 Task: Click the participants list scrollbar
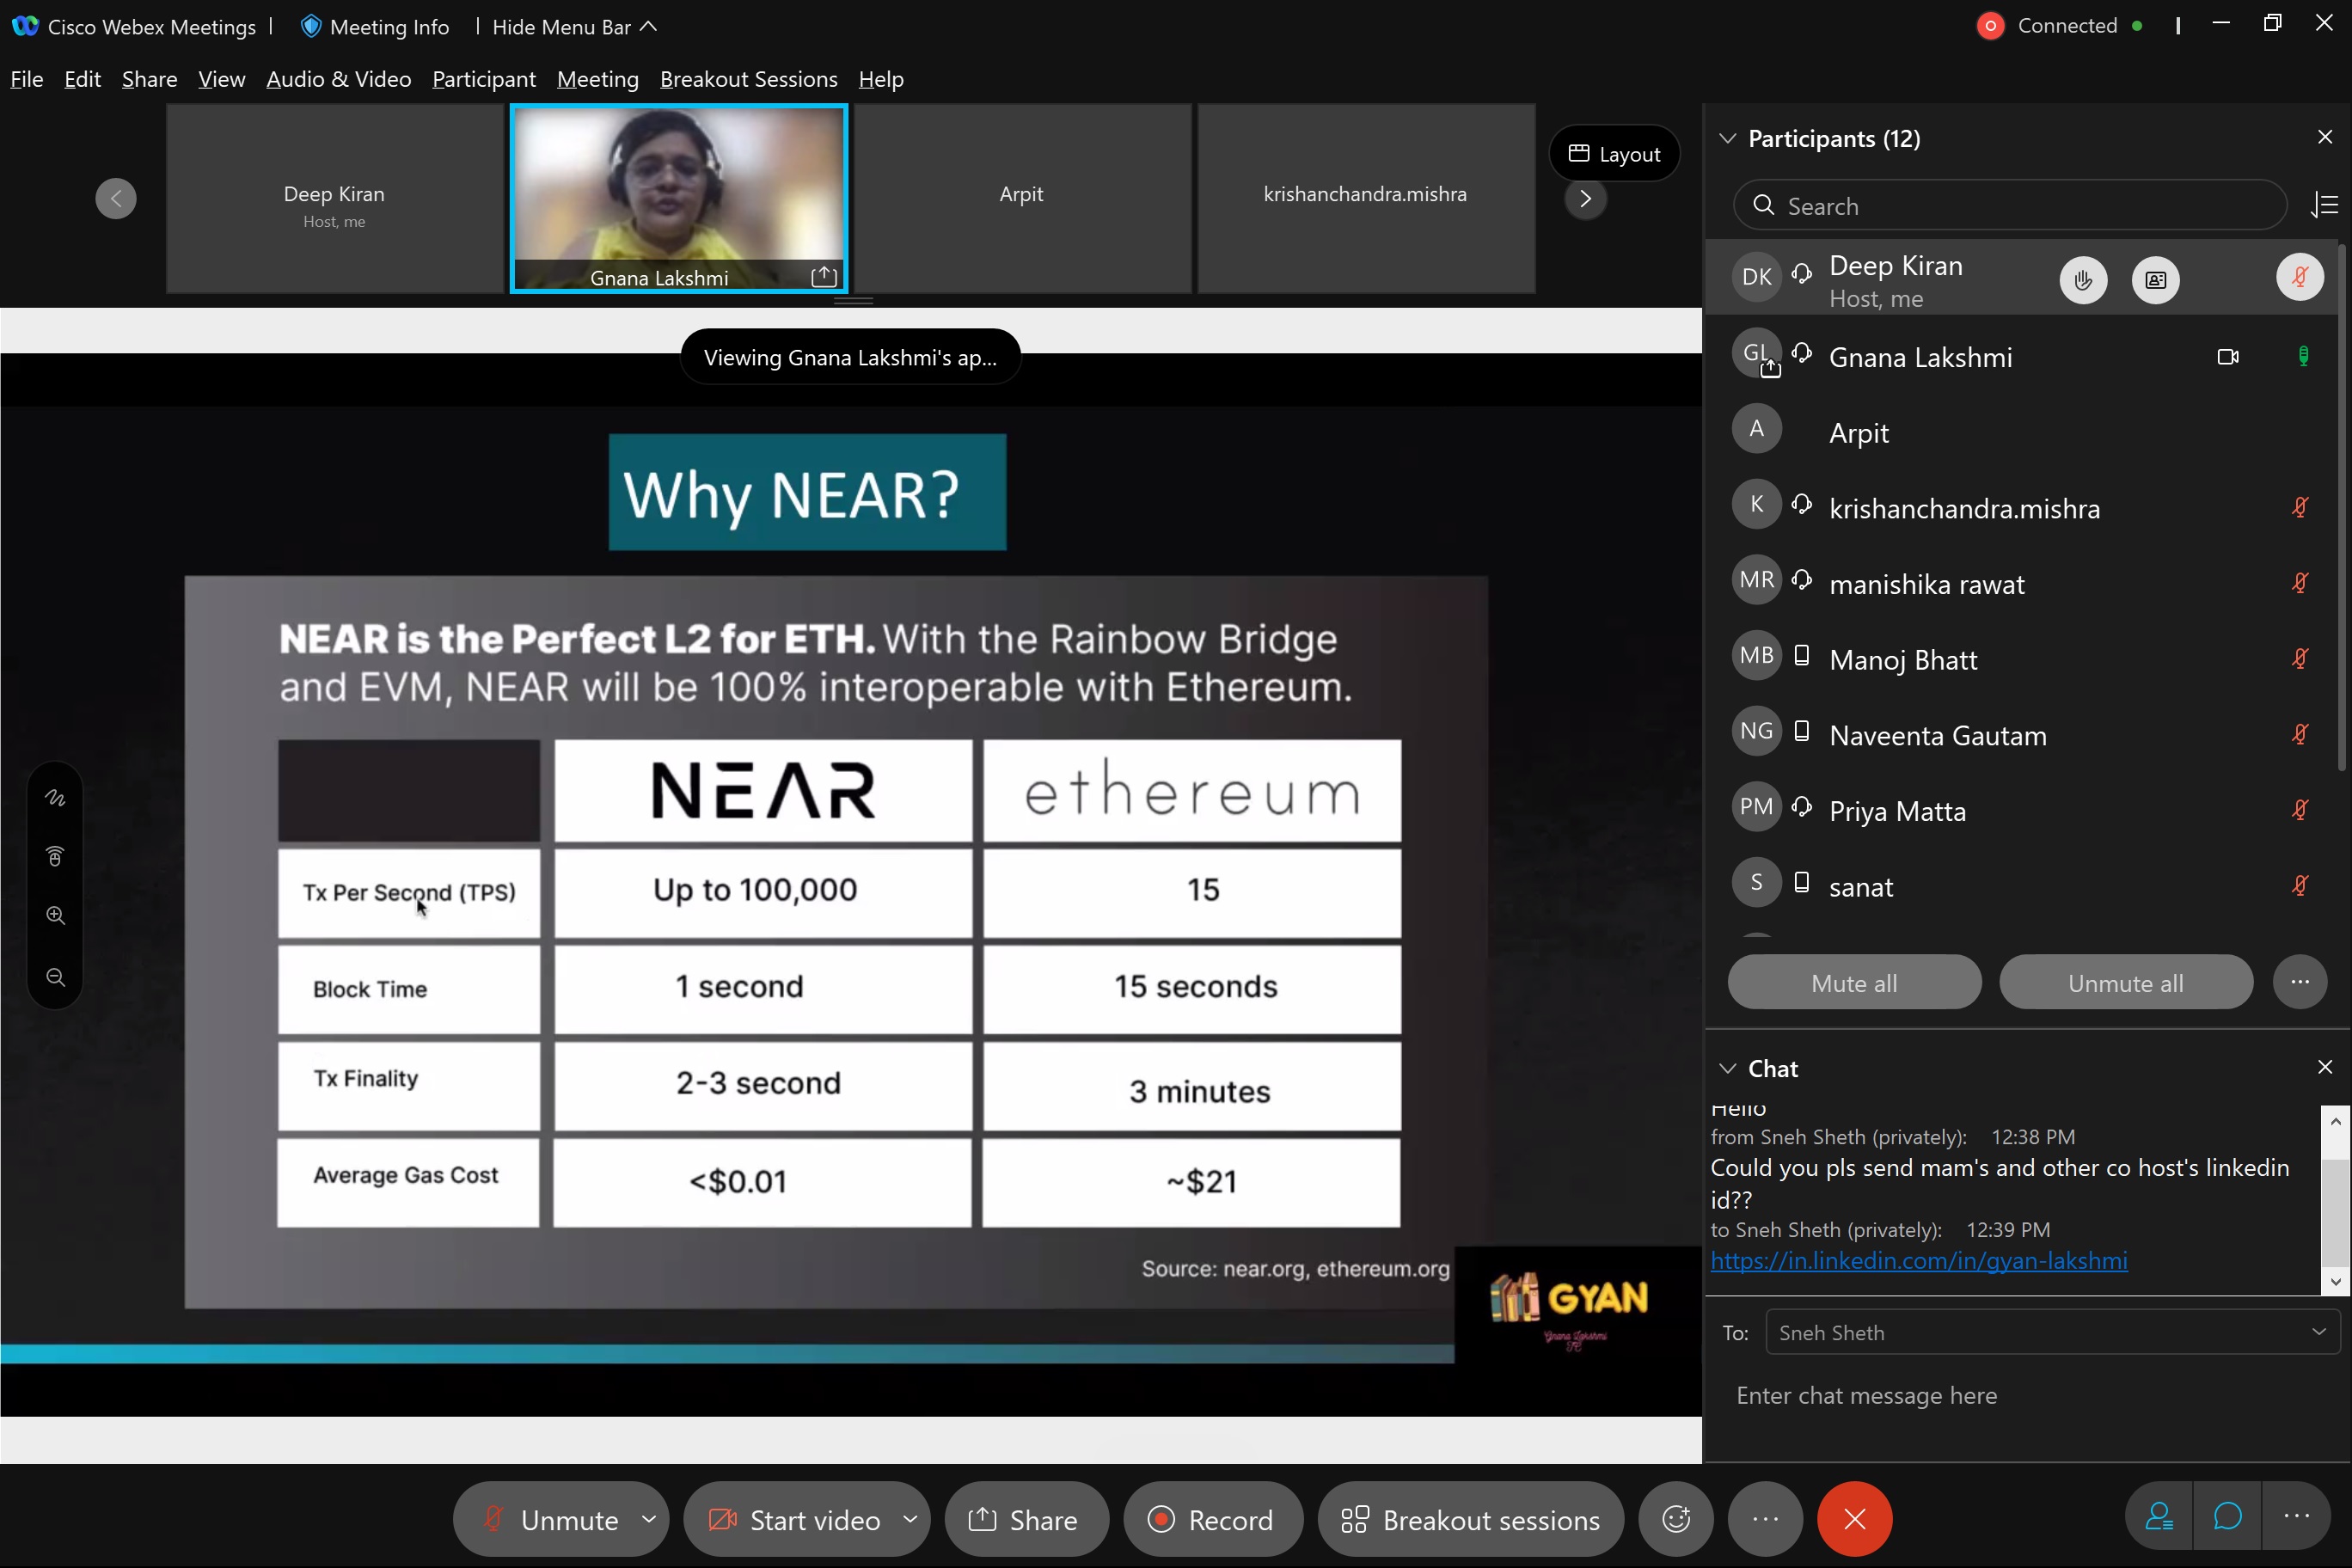coord(2342,507)
